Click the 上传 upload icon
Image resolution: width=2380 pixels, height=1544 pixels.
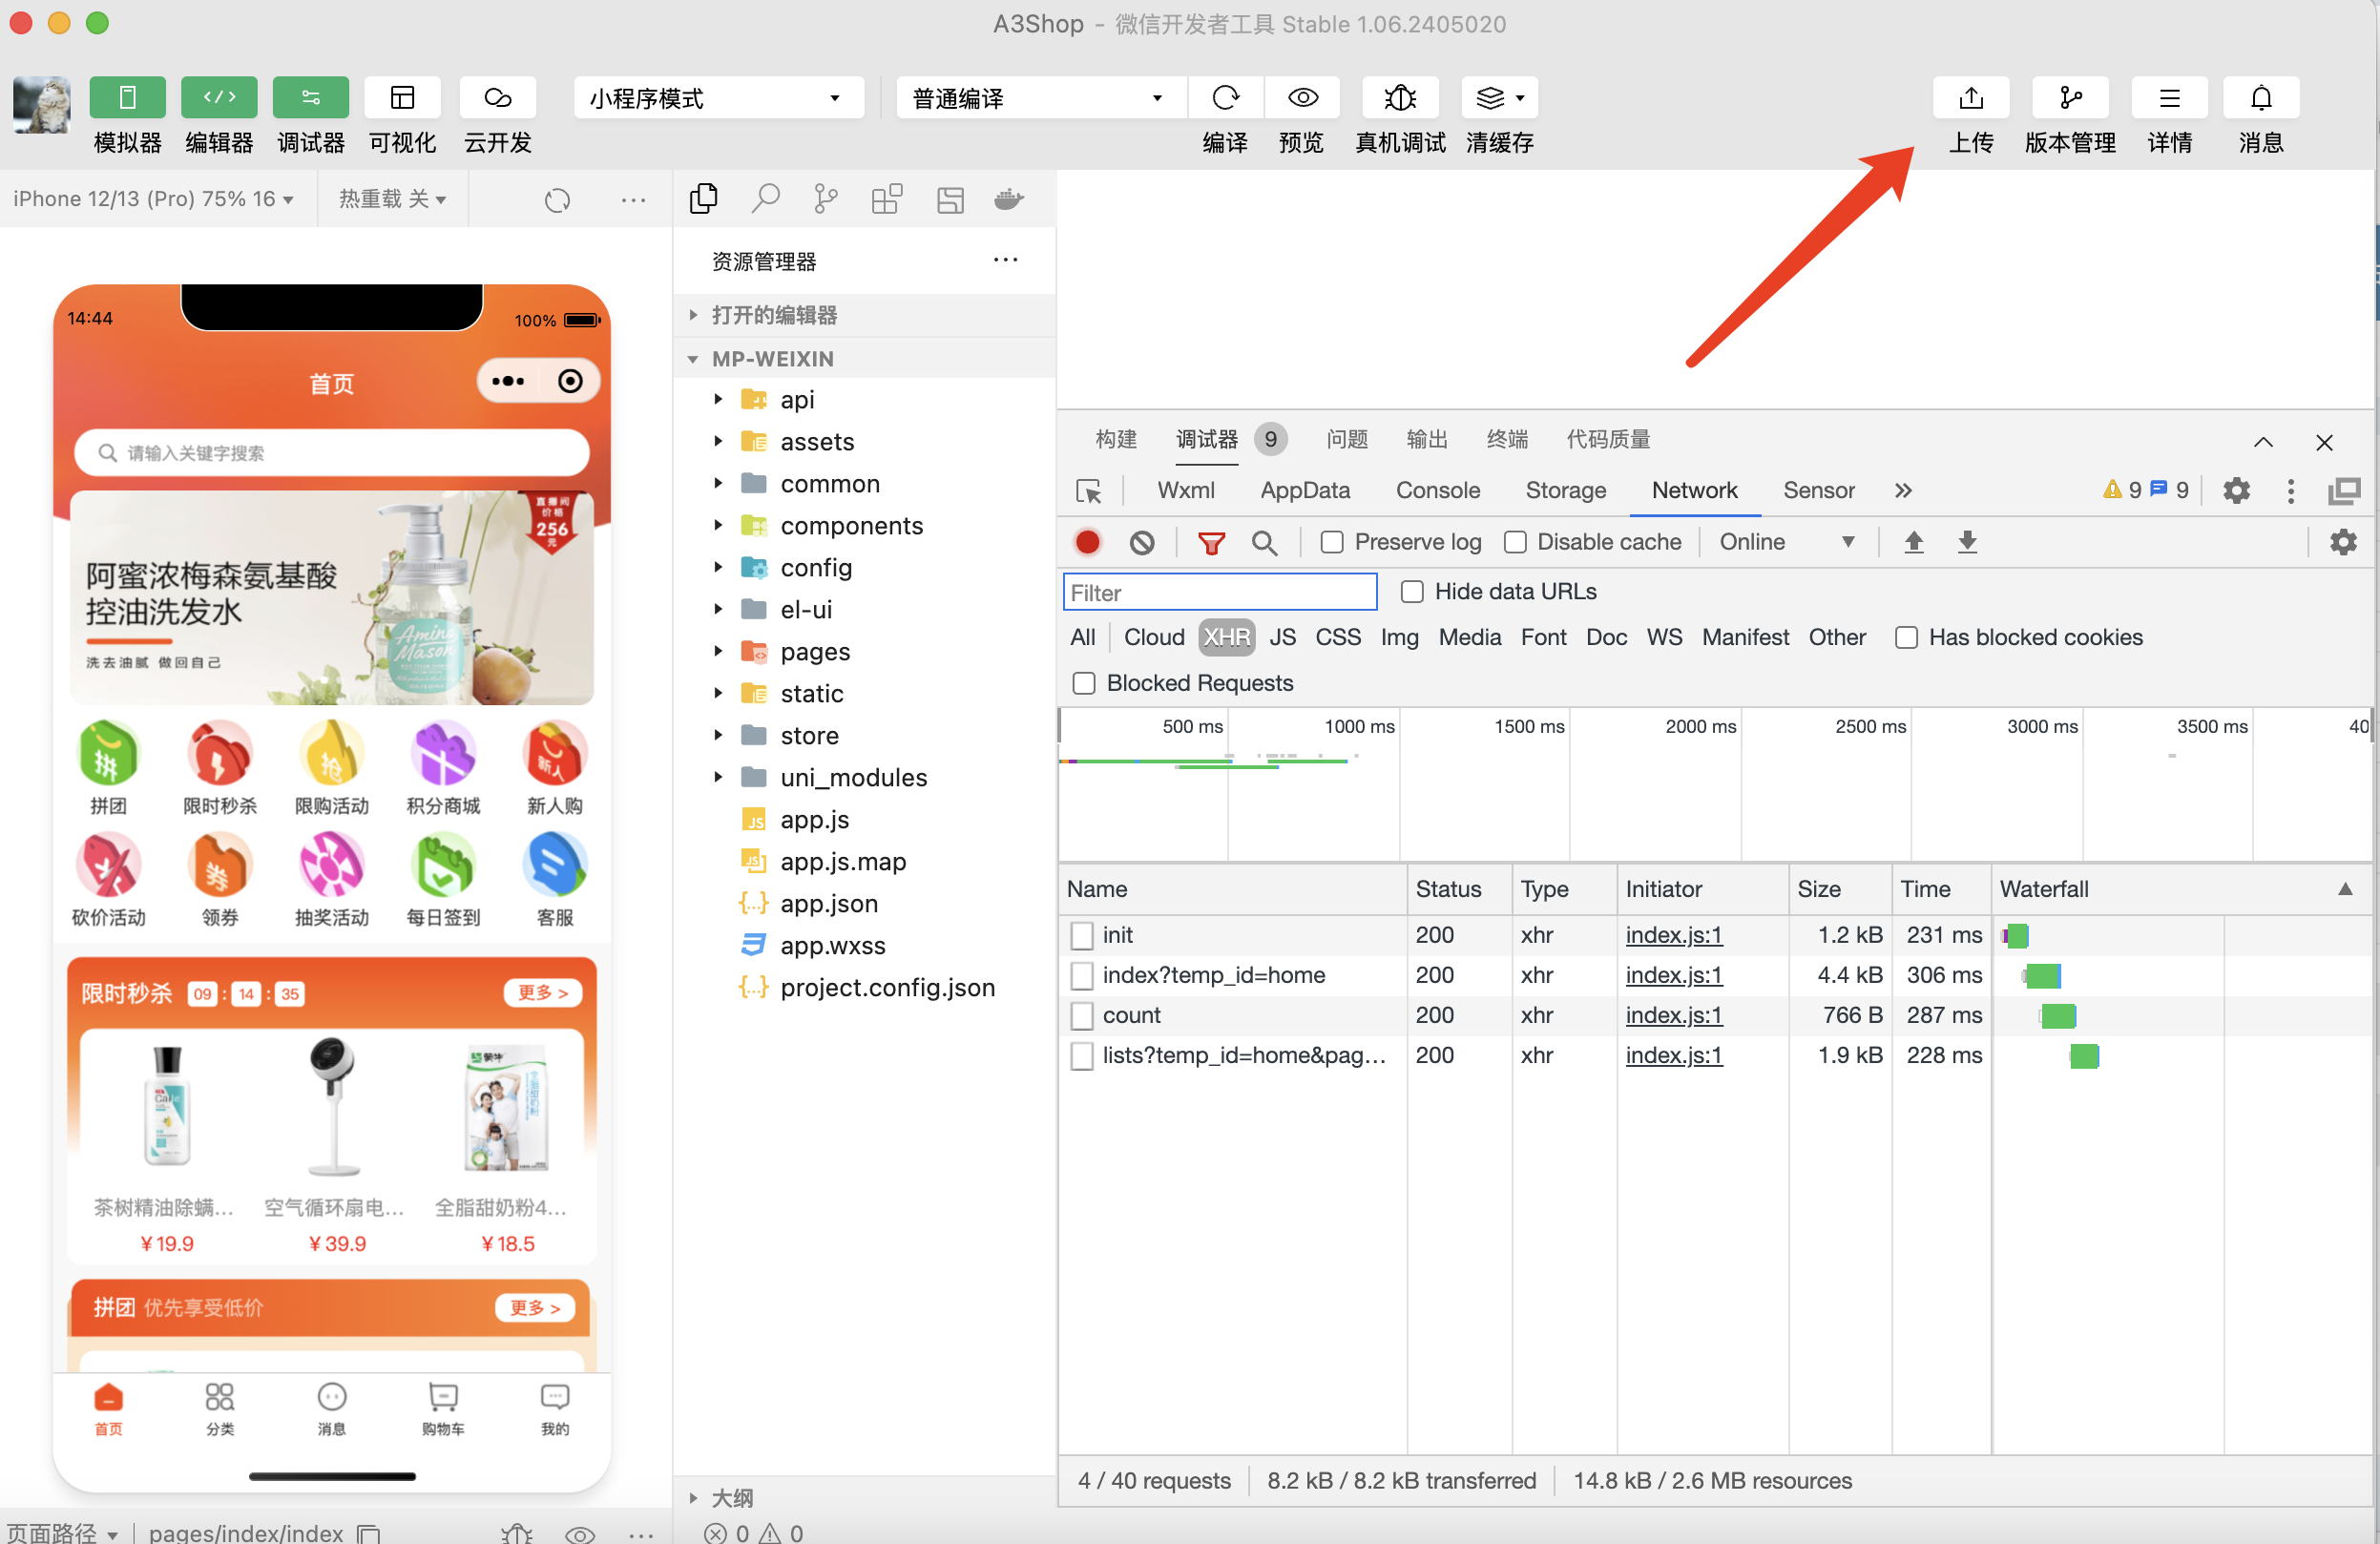[x=1971, y=98]
